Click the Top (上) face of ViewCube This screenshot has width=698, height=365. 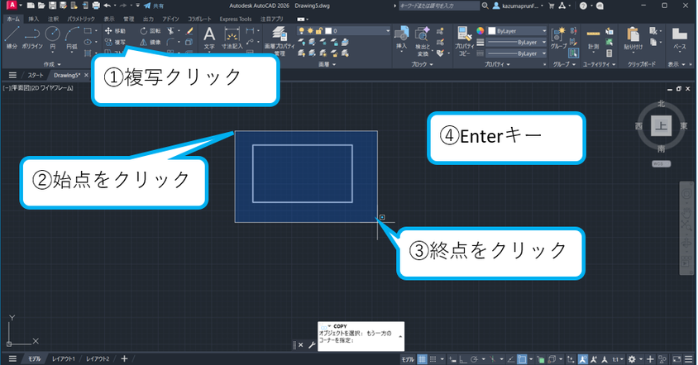click(x=661, y=126)
